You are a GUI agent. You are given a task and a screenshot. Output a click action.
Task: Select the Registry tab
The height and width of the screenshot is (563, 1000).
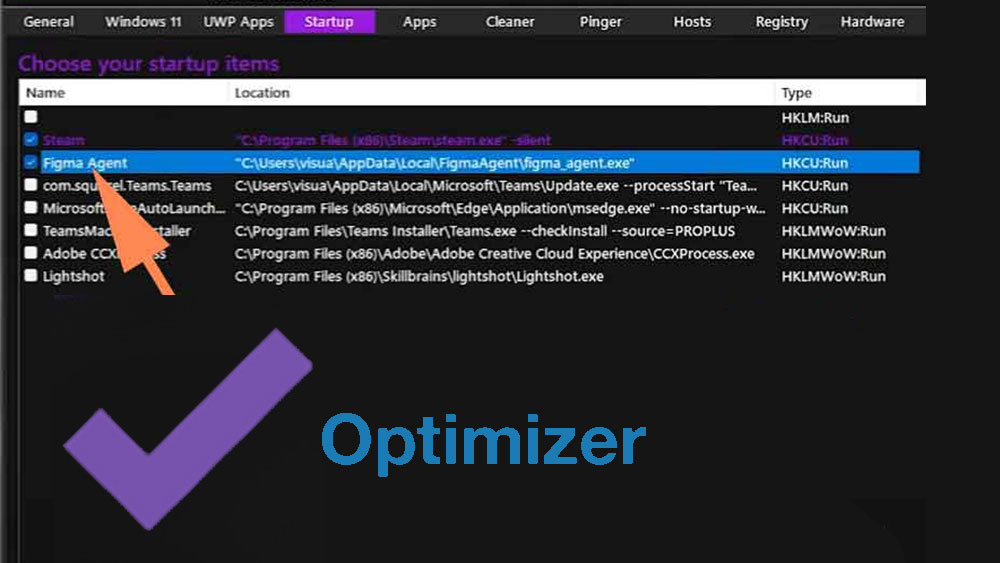pyautogui.click(x=782, y=22)
